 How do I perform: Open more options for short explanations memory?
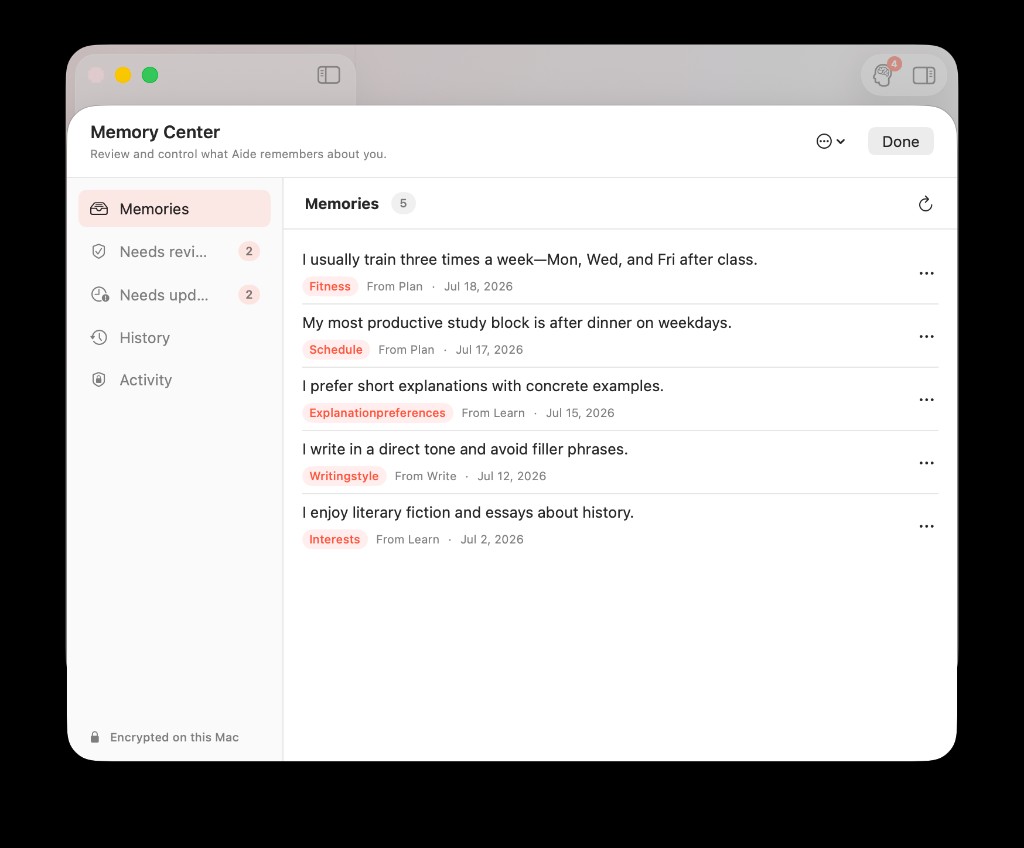click(x=926, y=399)
